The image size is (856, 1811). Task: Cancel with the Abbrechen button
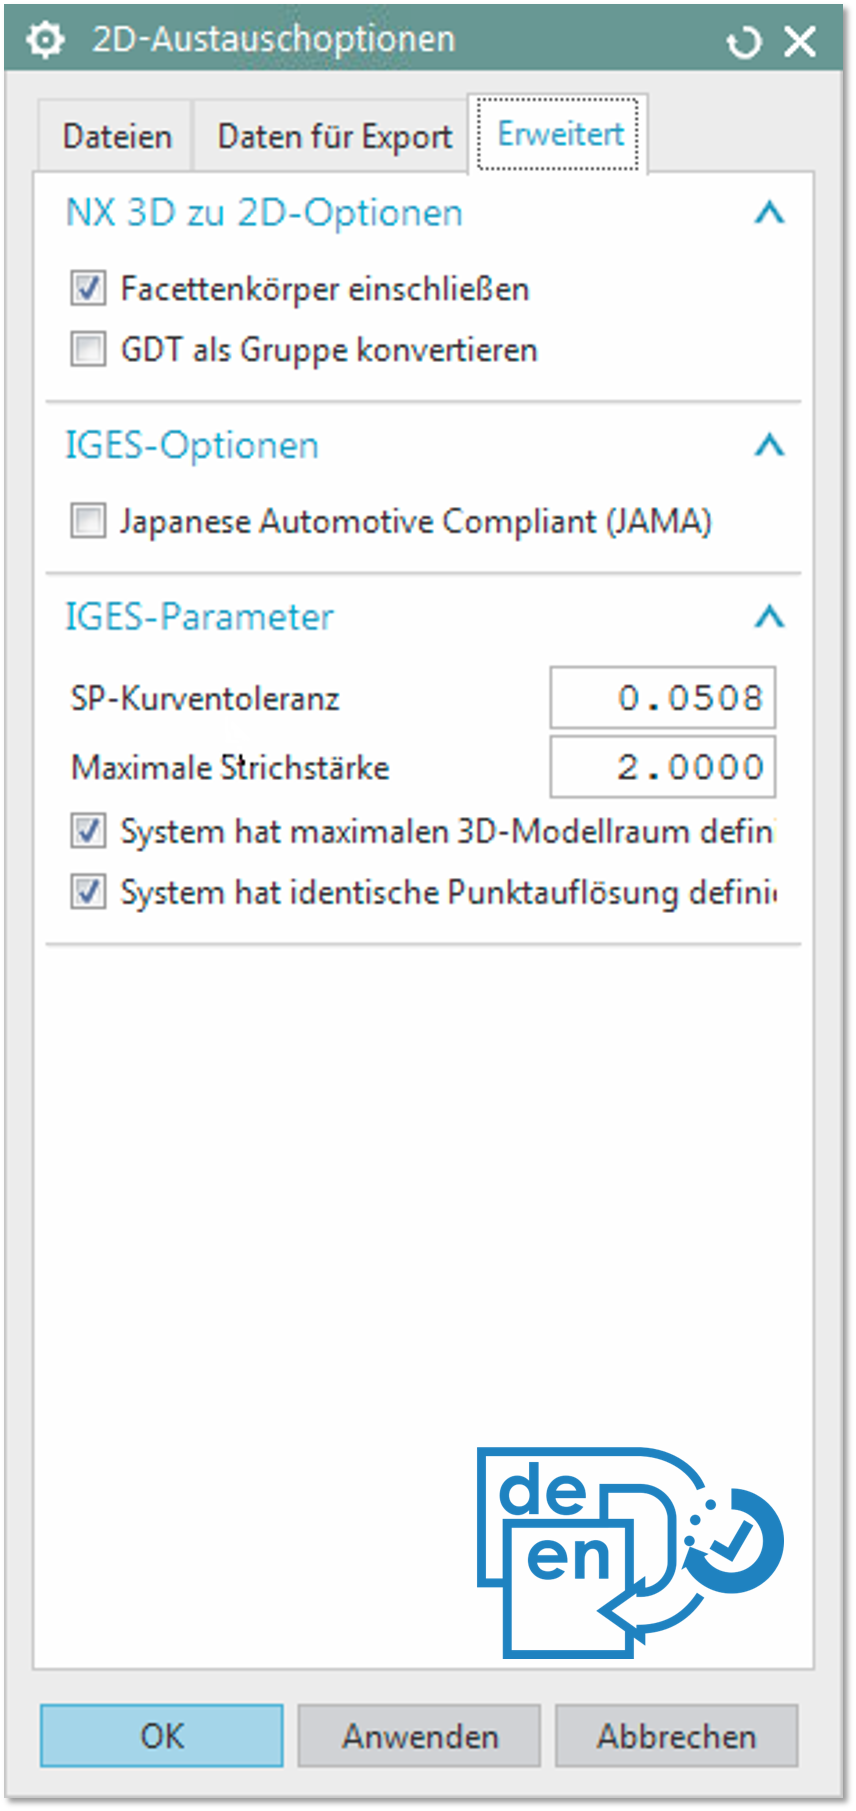pyautogui.click(x=676, y=1736)
